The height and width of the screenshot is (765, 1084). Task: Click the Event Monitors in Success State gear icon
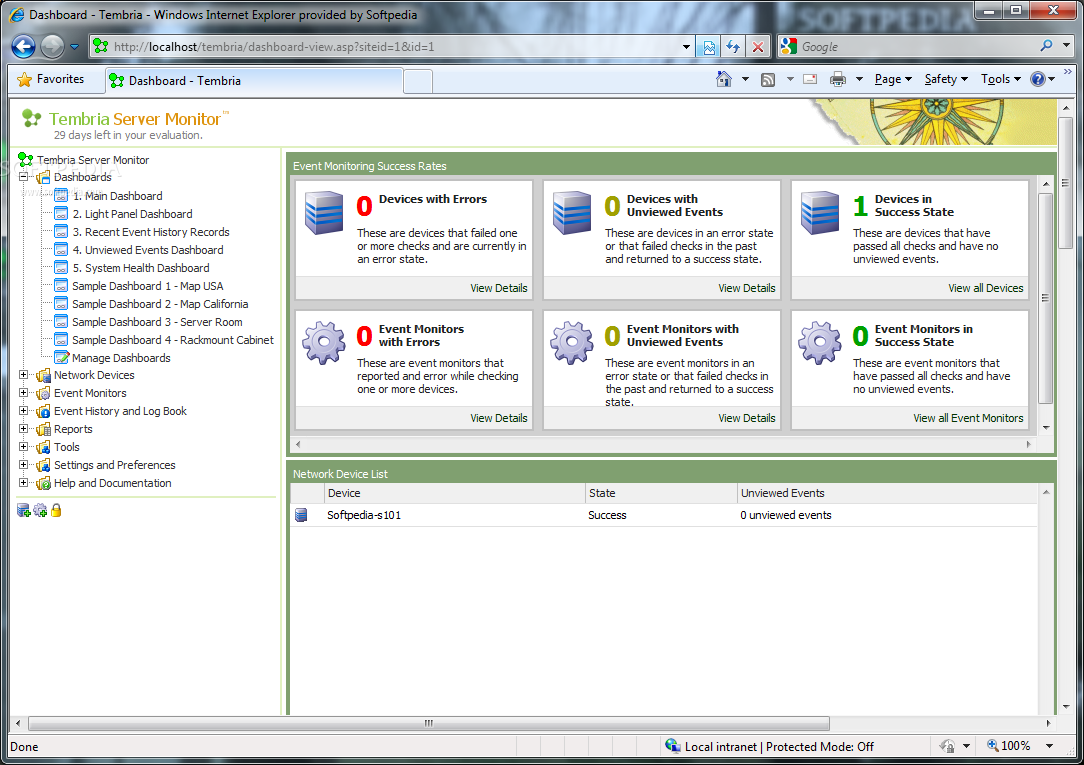click(820, 342)
